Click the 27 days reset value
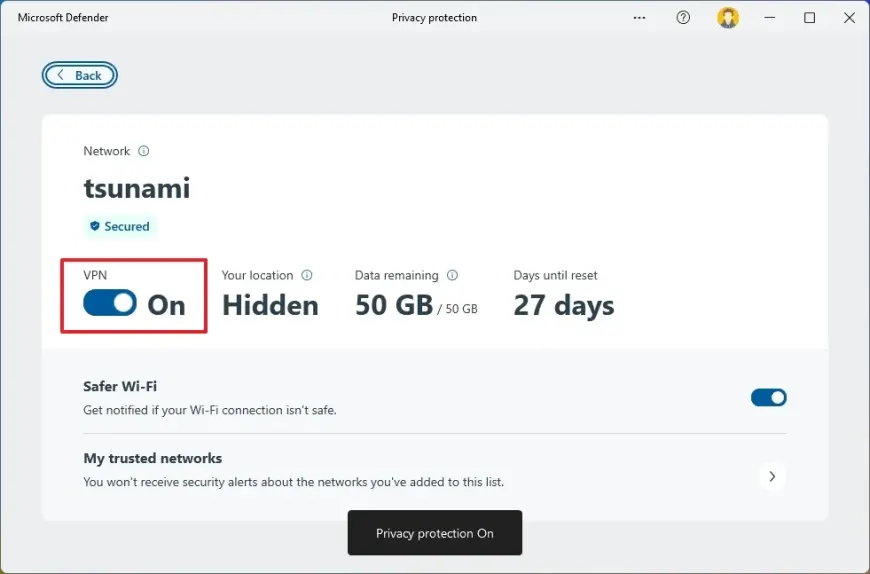Image resolution: width=870 pixels, height=574 pixels. (564, 305)
